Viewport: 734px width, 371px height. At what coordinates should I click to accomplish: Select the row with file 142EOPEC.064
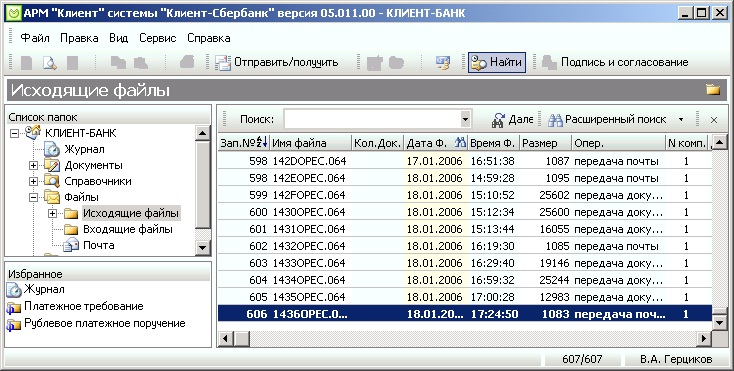[x=464, y=178]
